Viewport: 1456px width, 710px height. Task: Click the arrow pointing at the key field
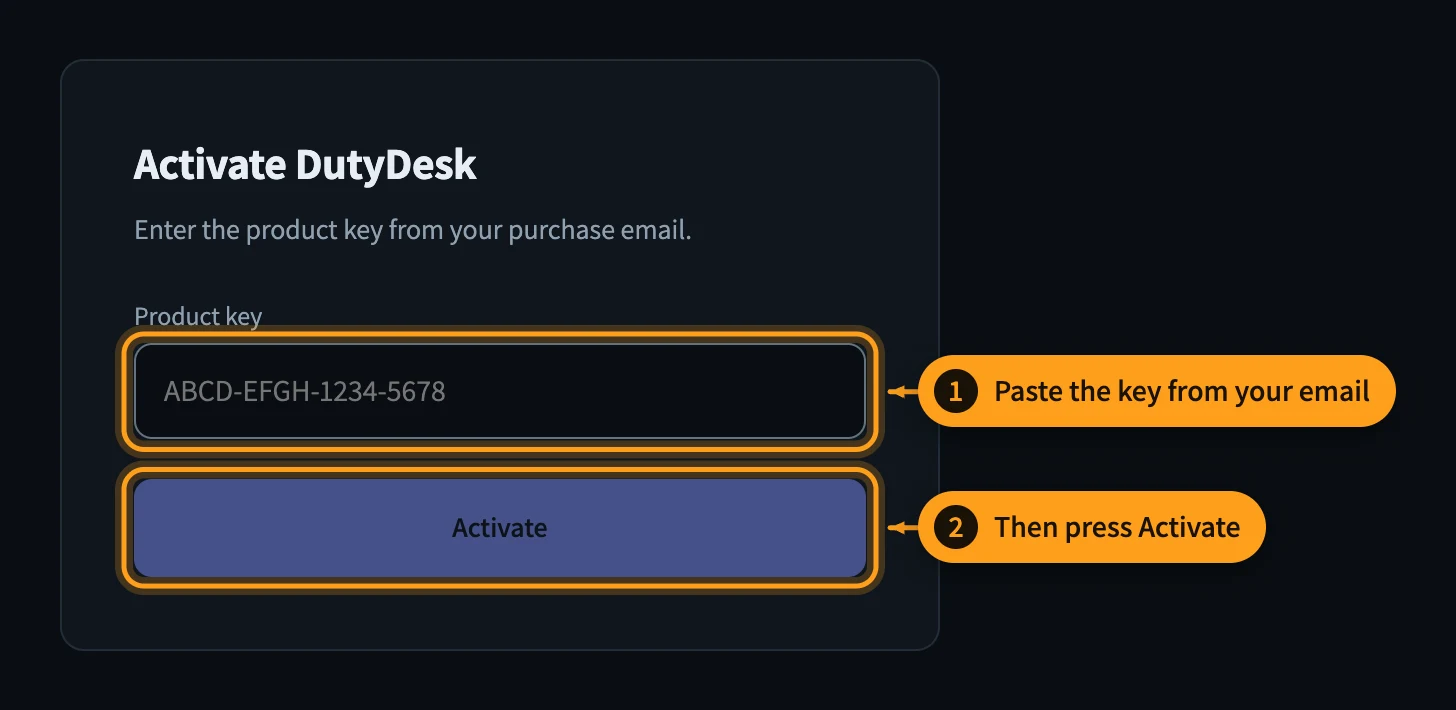903,391
